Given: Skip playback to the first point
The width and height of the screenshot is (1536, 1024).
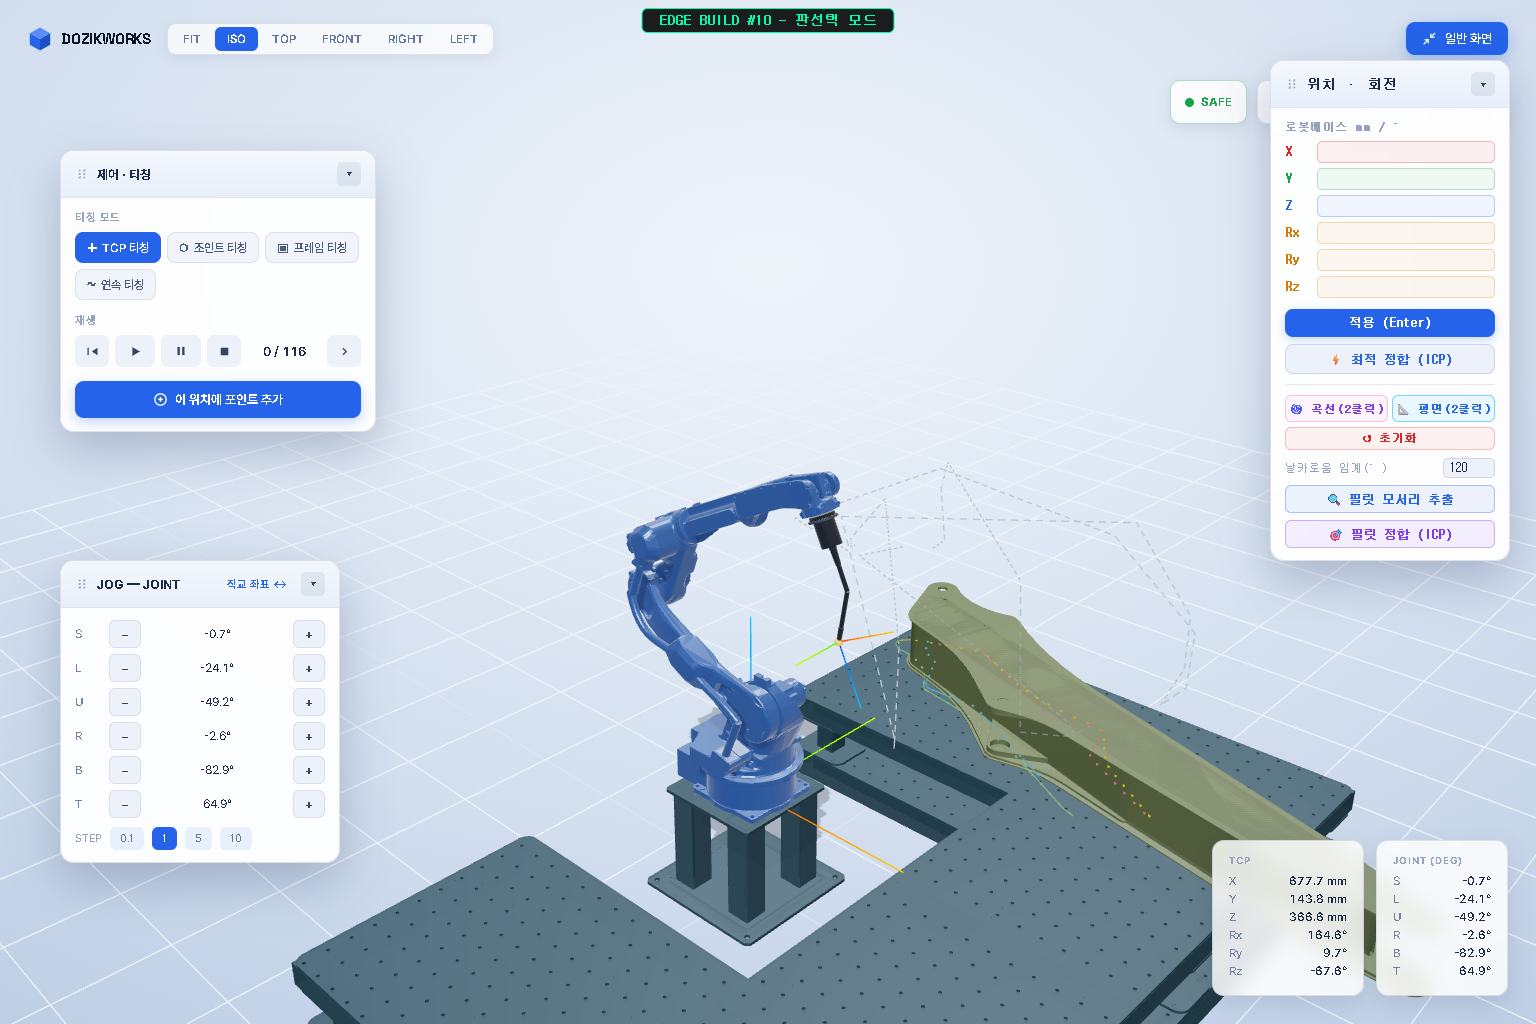Looking at the screenshot, I should pyautogui.click(x=92, y=351).
